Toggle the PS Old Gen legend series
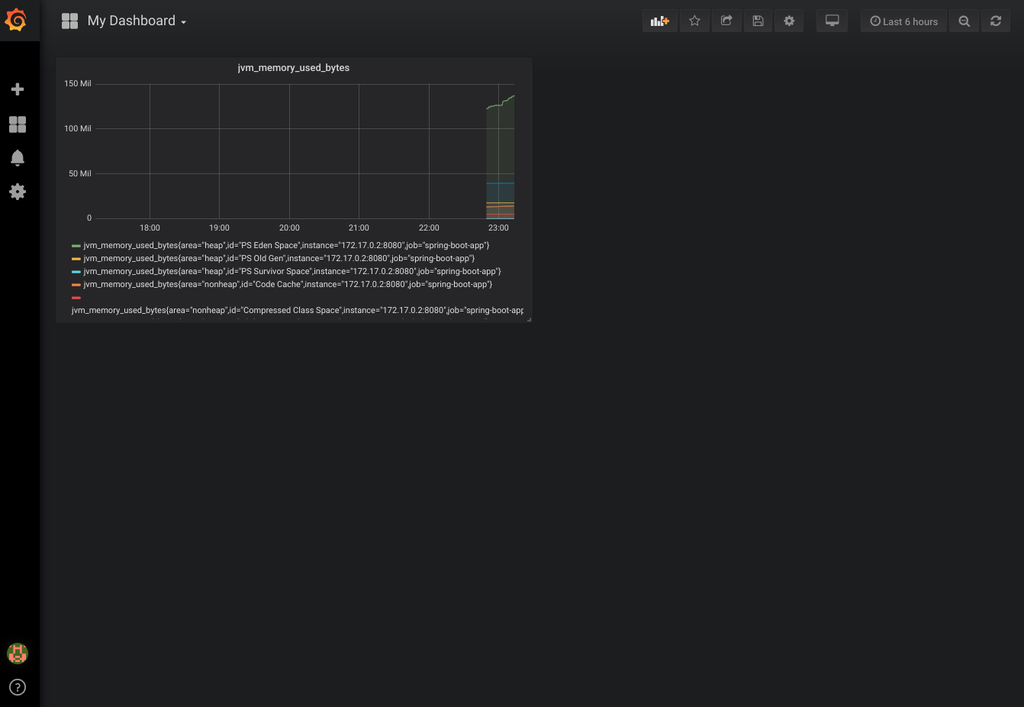Viewport: 1024px width, 707px height. (x=279, y=259)
